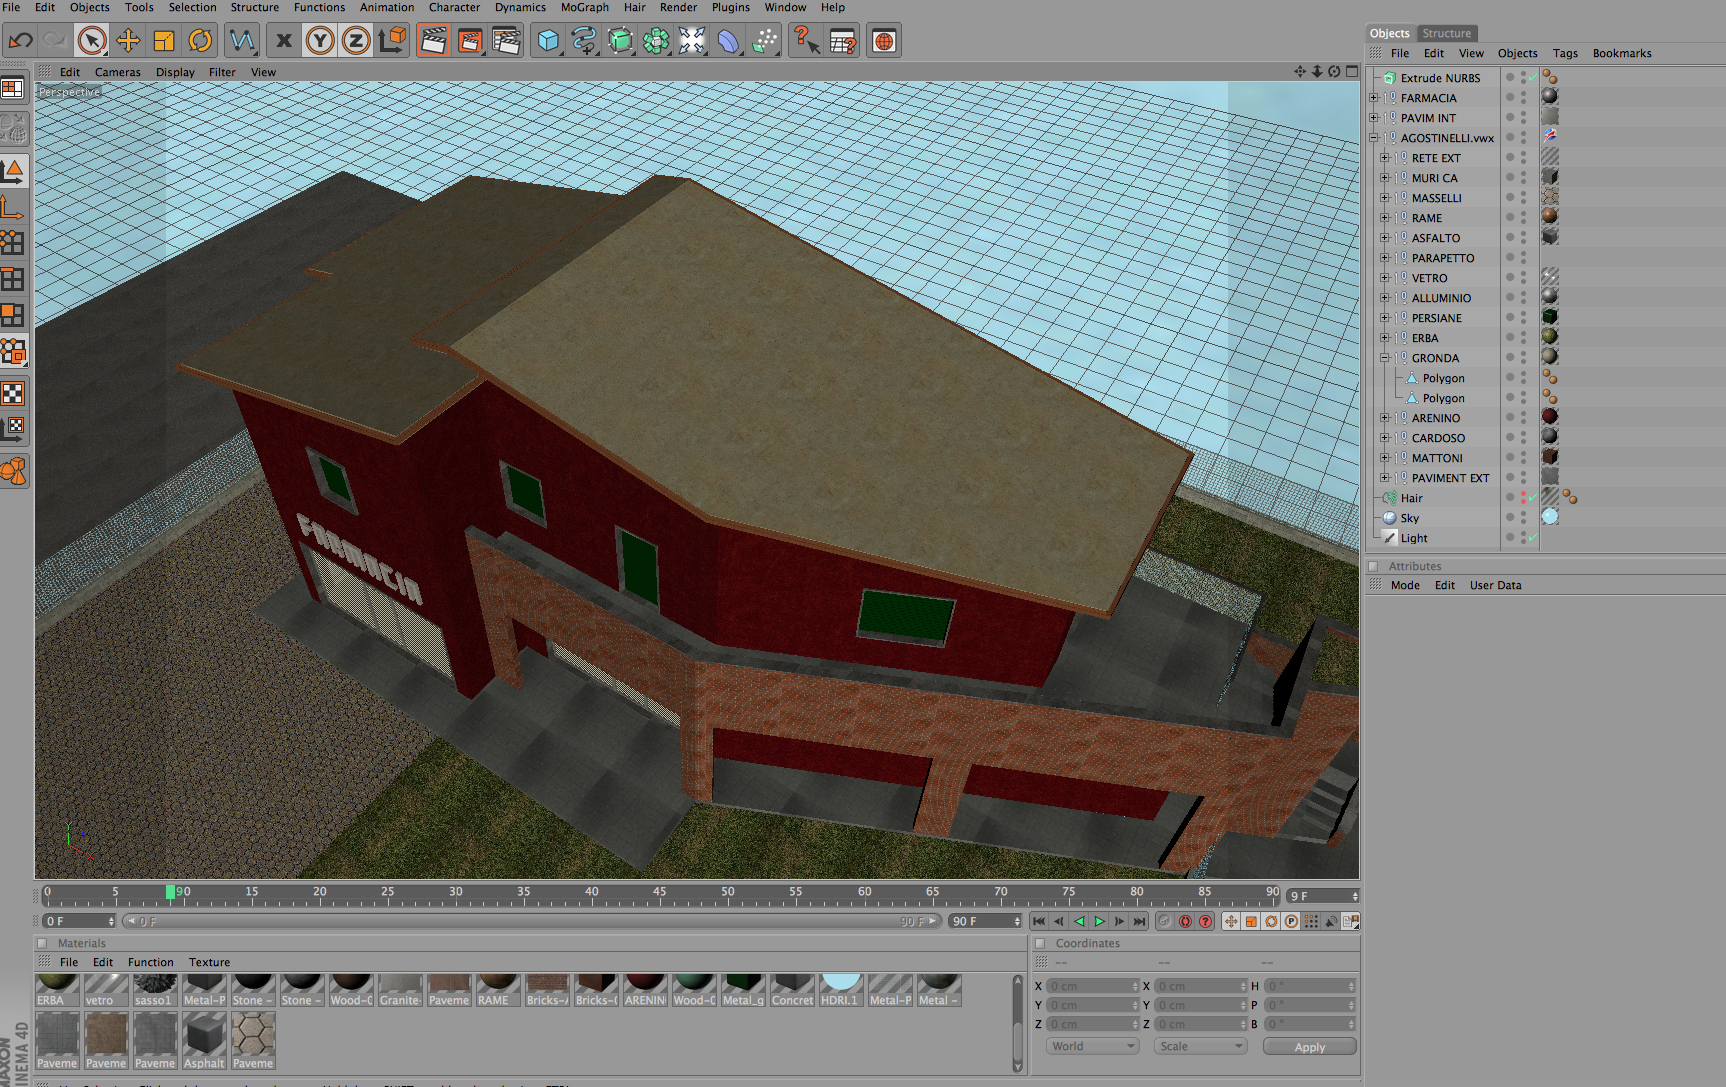Select the Rotate tool icon
The height and width of the screenshot is (1087, 1726).
pyautogui.click(x=200, y=41)
